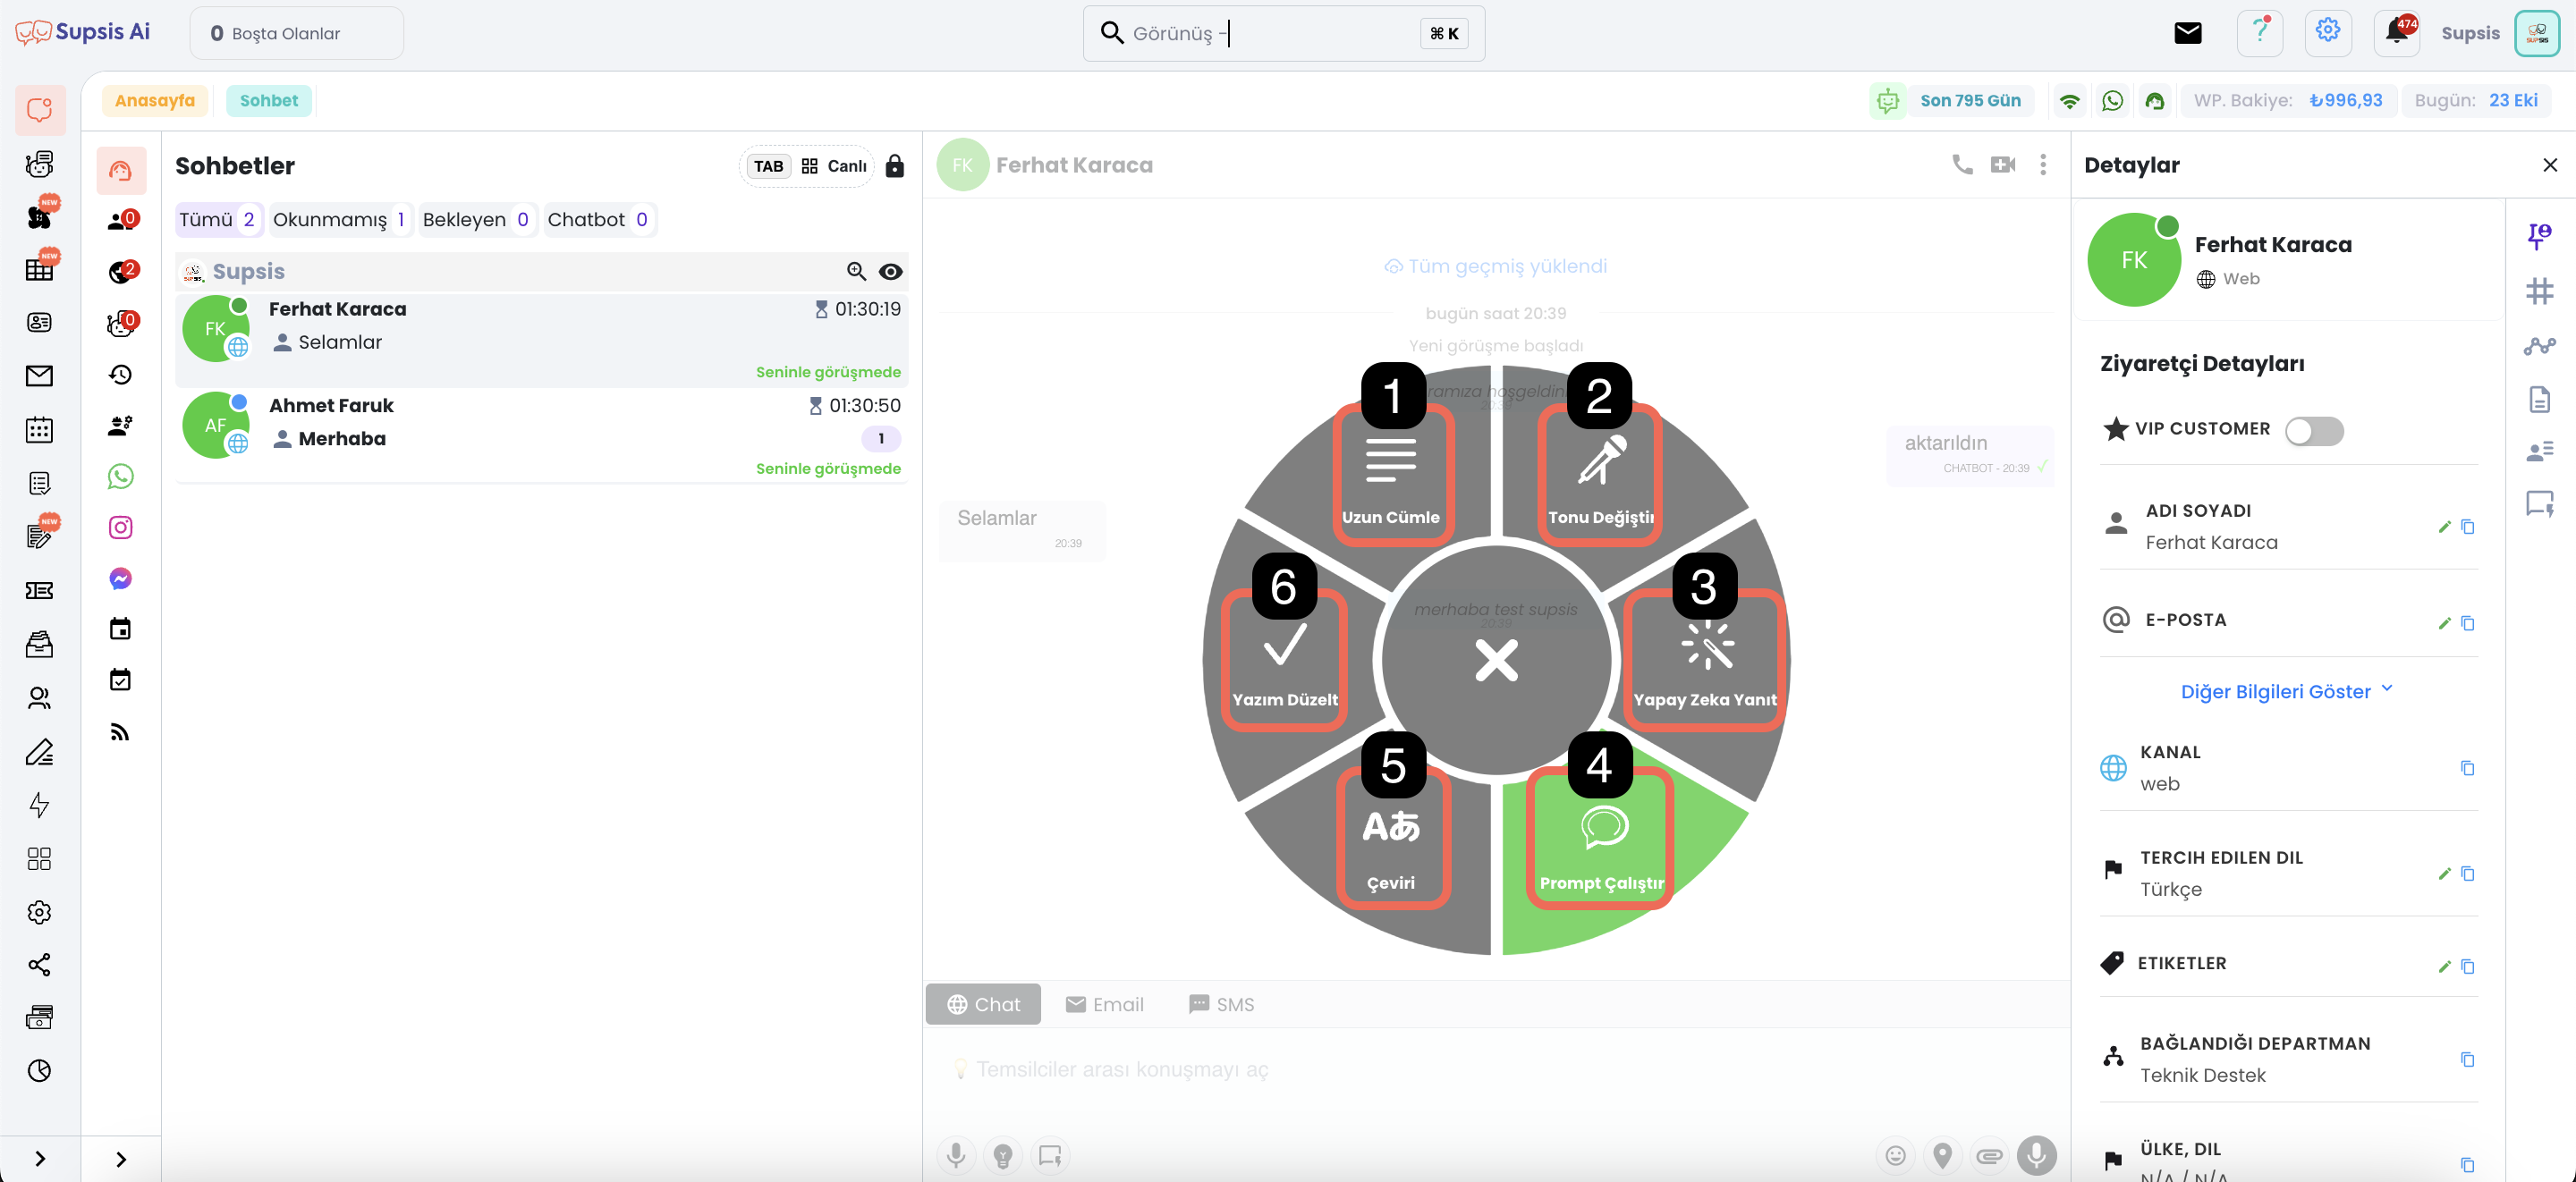
Task: Switch to the Sohbet tab
Action: [268, 100]
